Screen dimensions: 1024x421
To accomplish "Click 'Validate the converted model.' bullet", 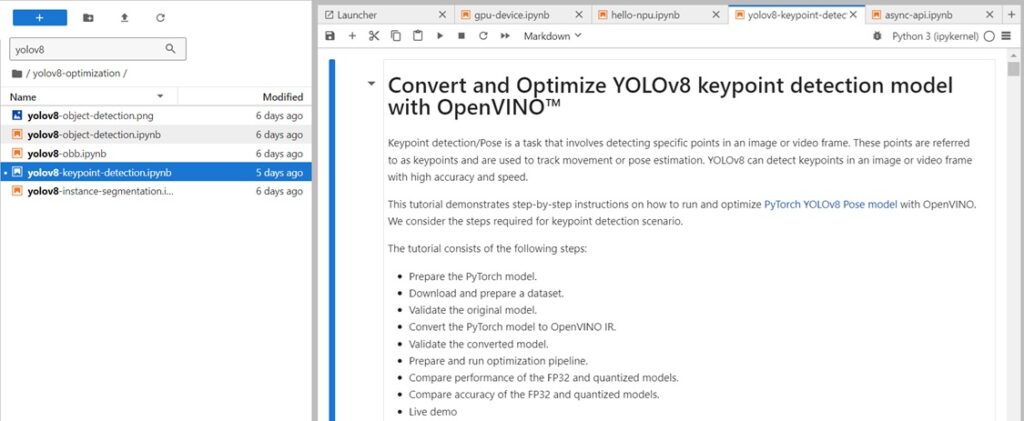I will [x=479, y=344].
